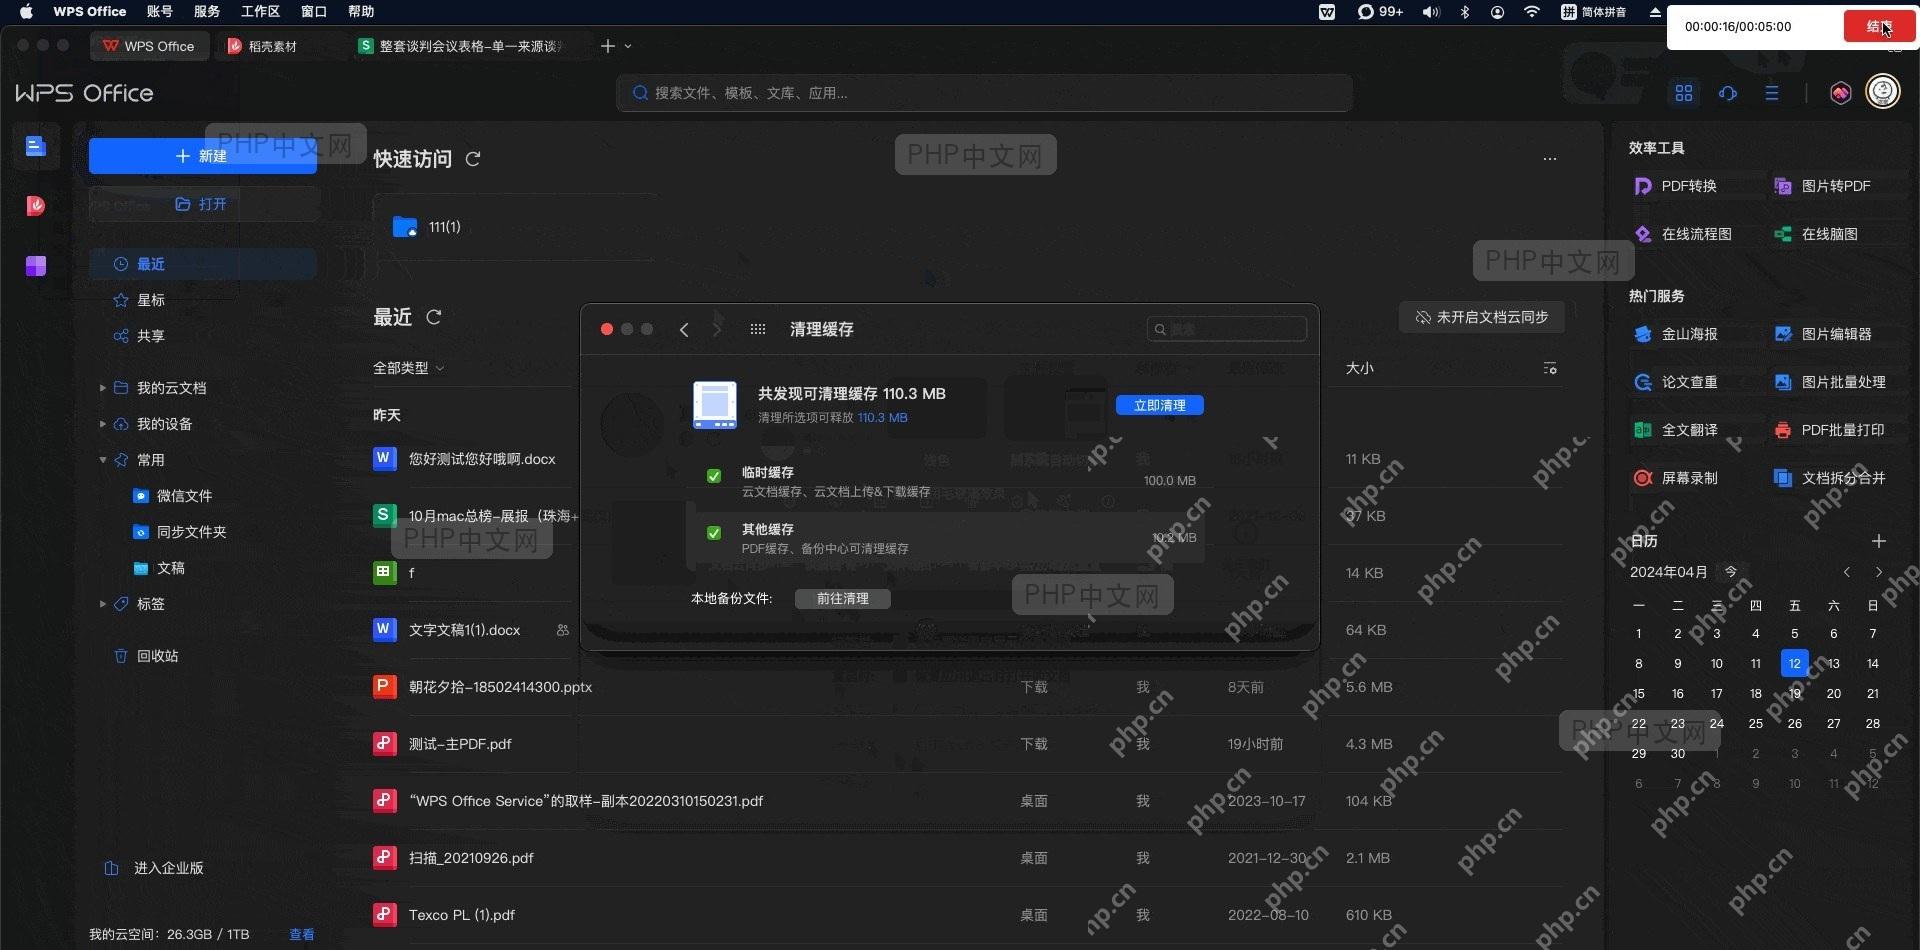Click grid view icon in 清理缓存 dialog
Screen dimensions: 1920x950
(758, 329)
